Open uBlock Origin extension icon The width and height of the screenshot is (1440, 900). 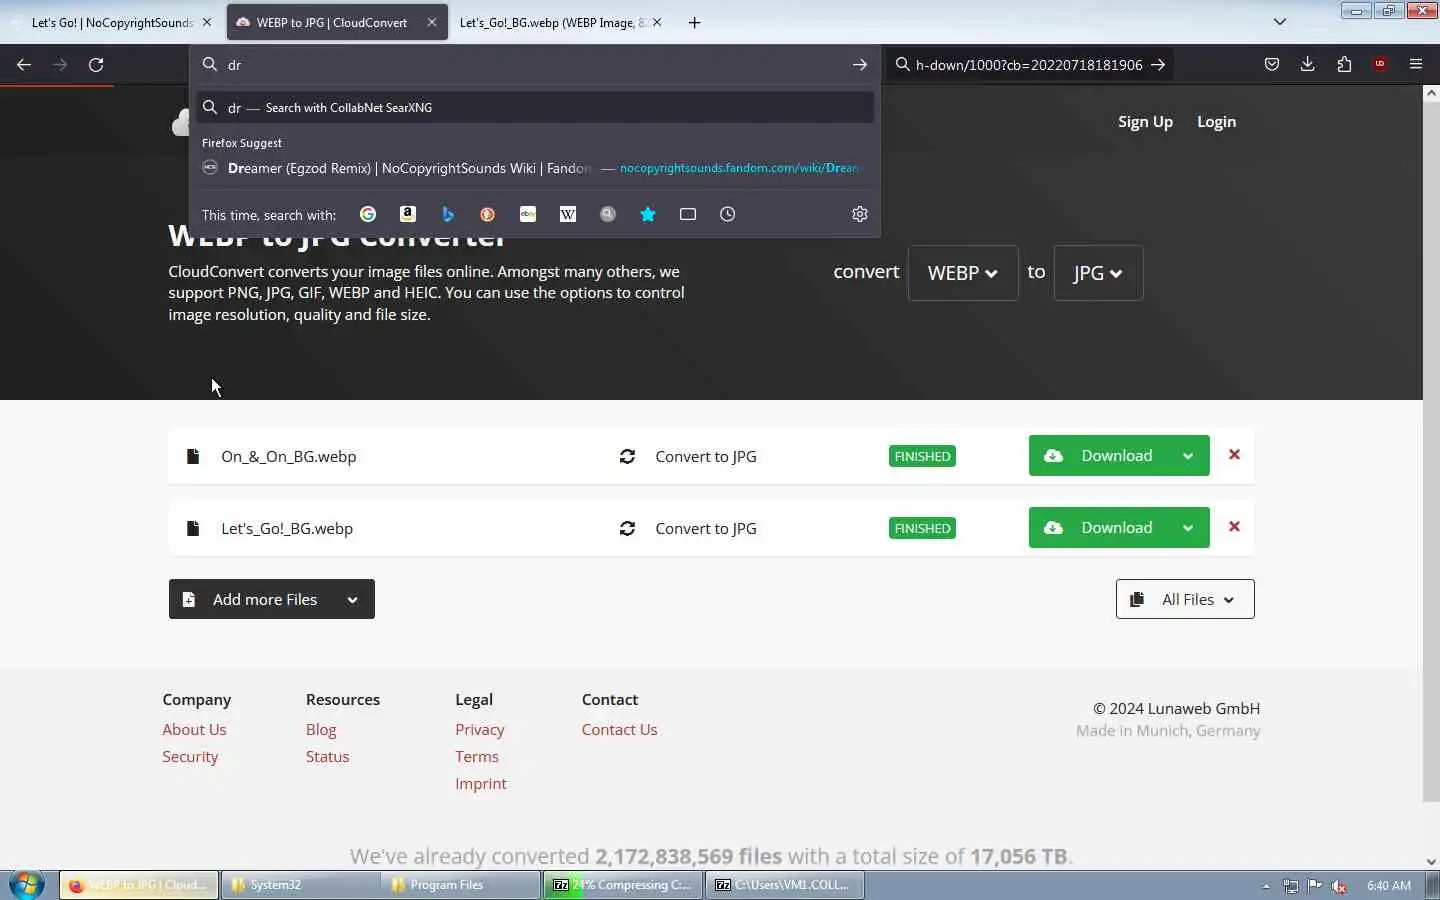1380,65
